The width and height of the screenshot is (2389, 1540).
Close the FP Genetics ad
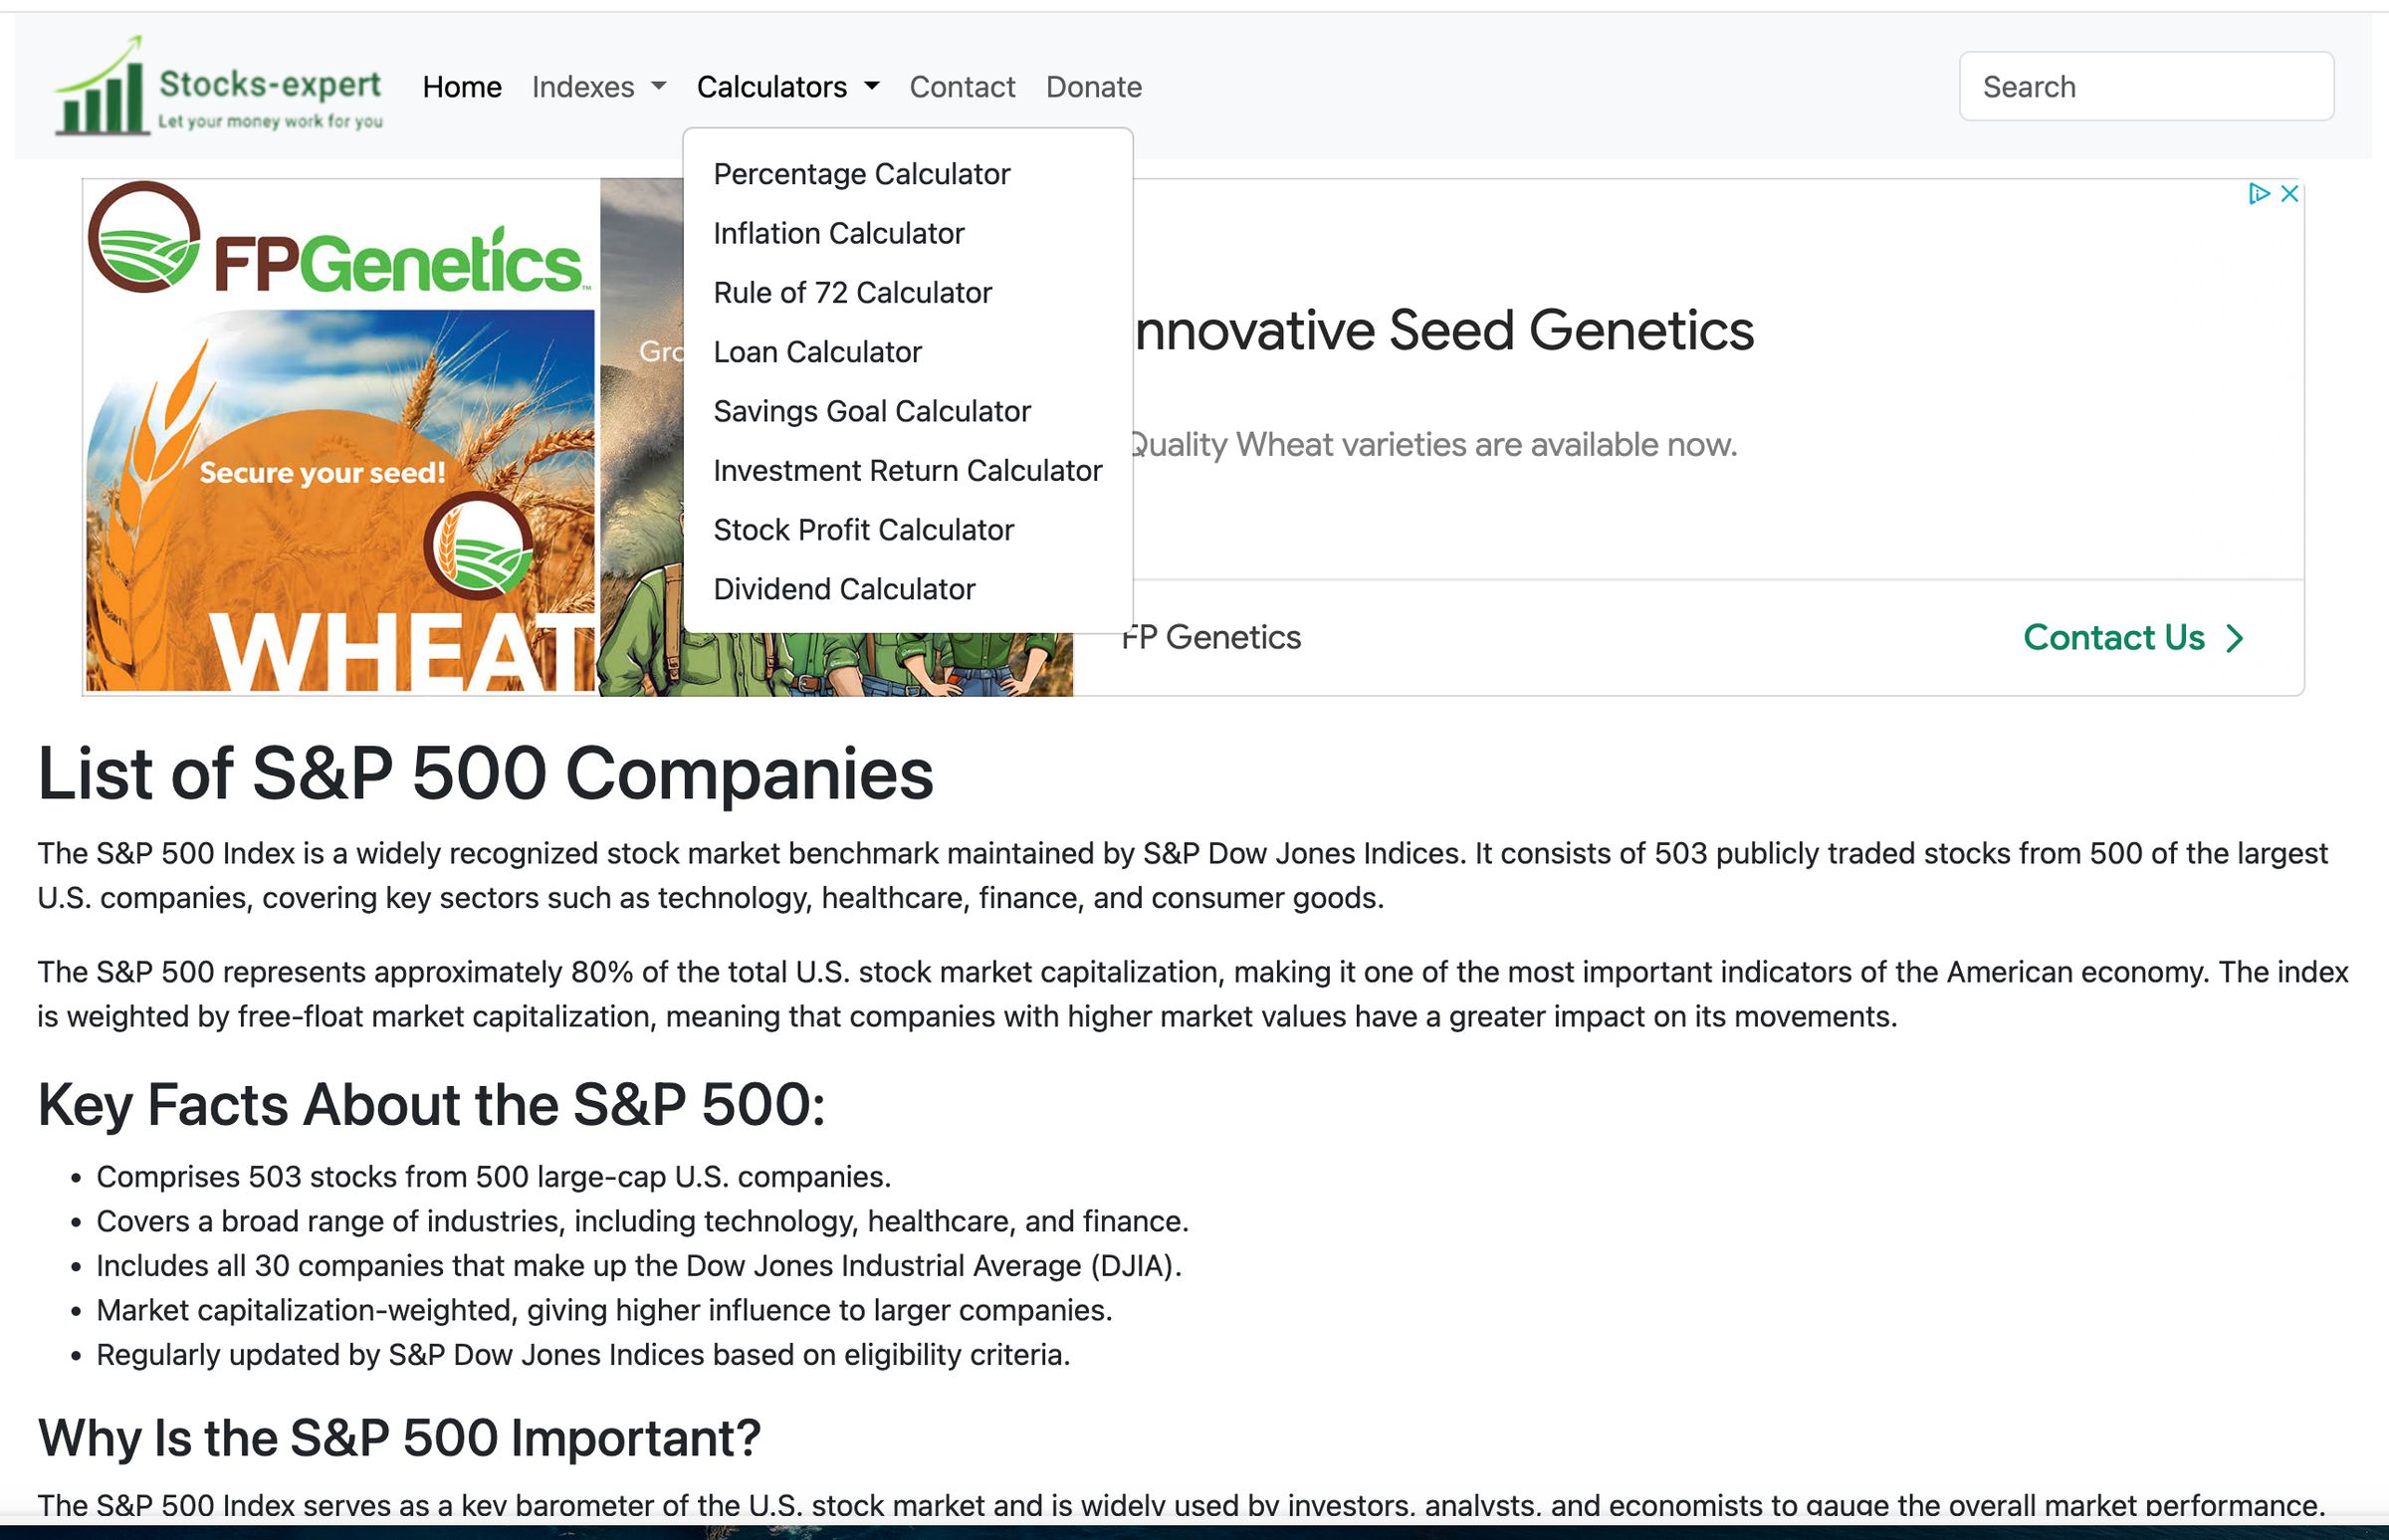coord(2289,193)
